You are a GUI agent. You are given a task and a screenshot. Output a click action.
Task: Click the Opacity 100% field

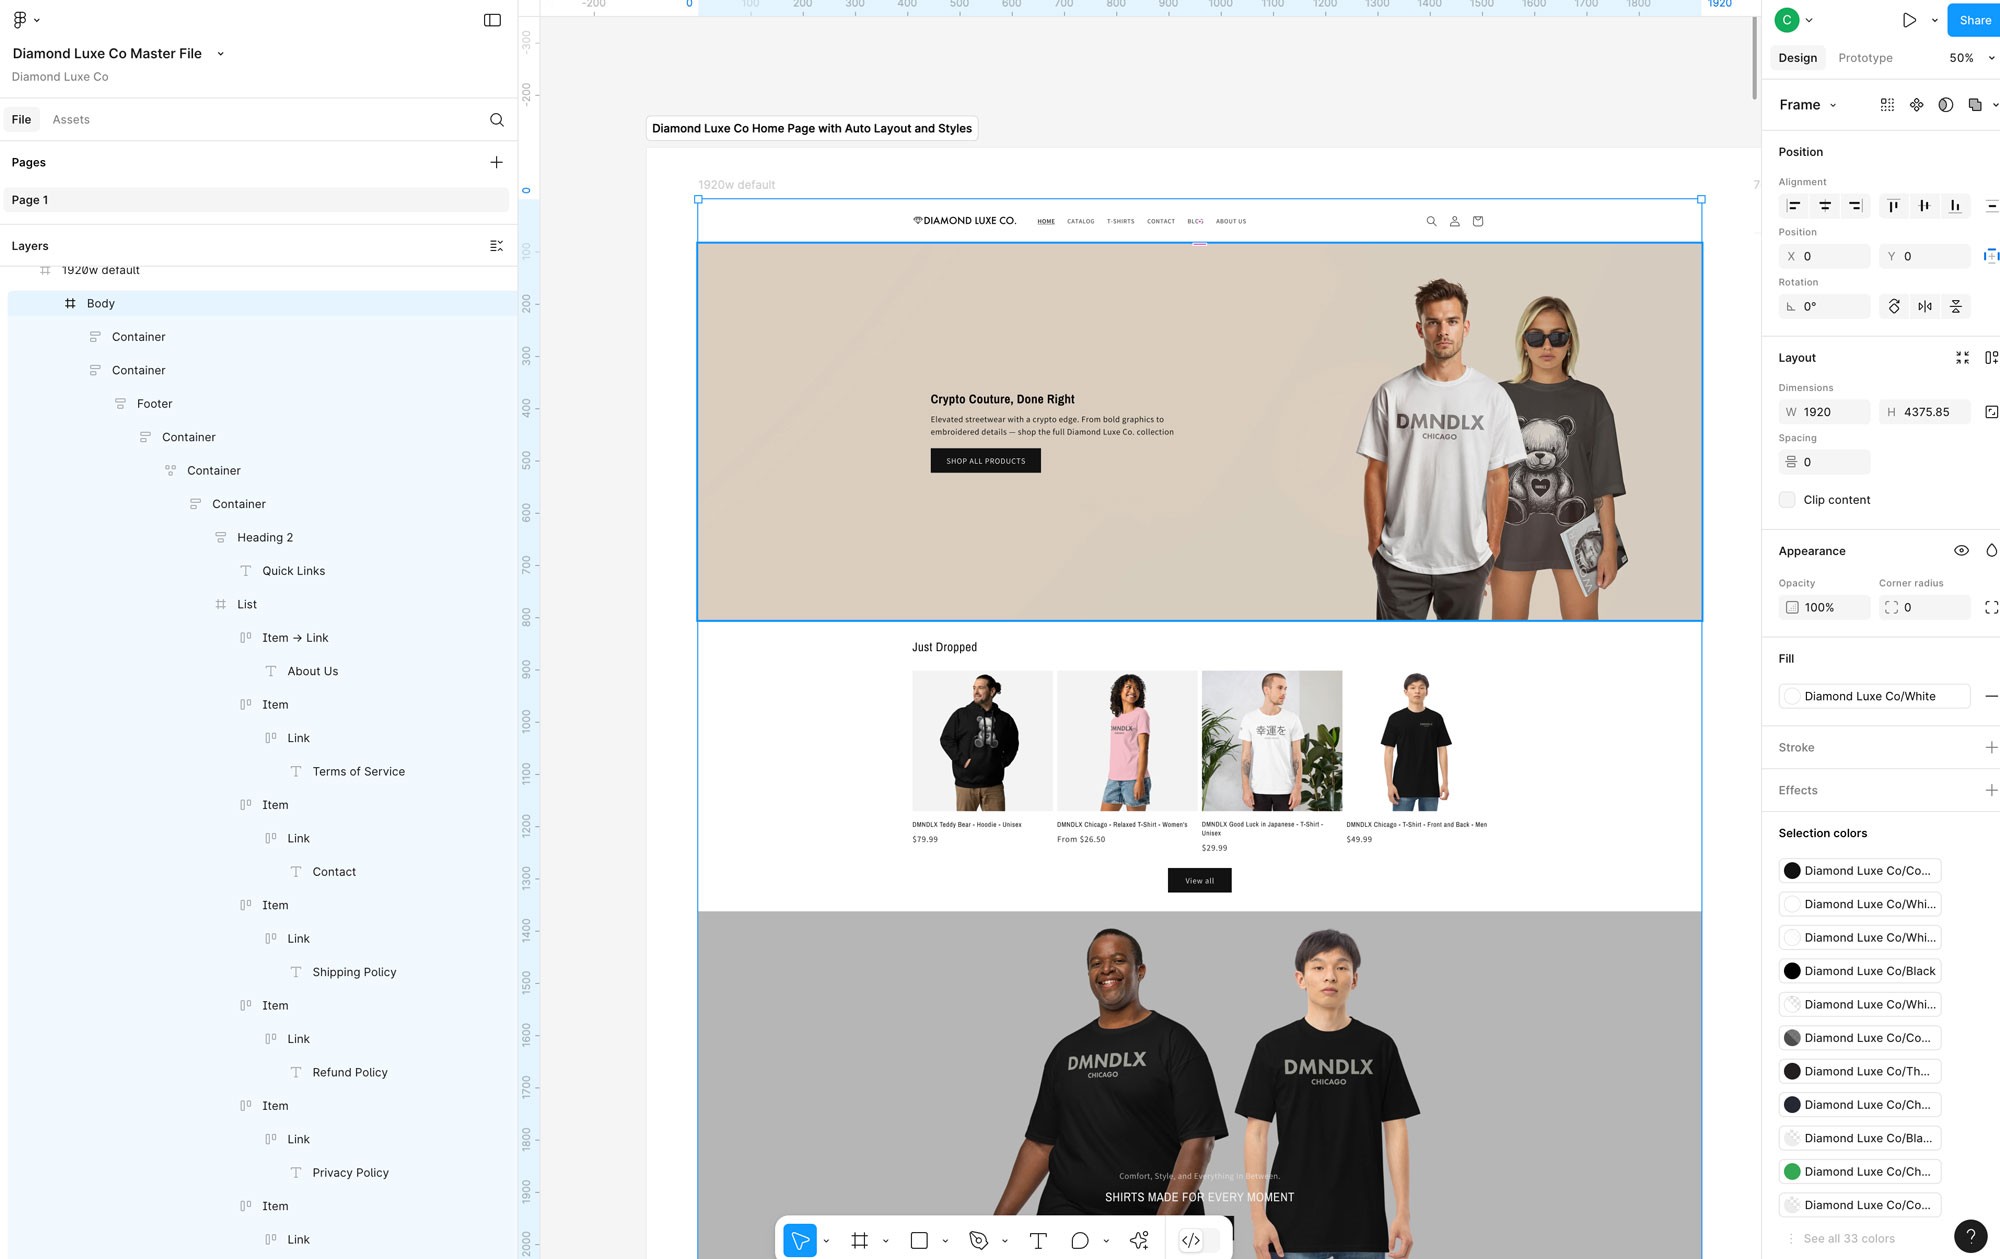click(x=1824, y=608)
